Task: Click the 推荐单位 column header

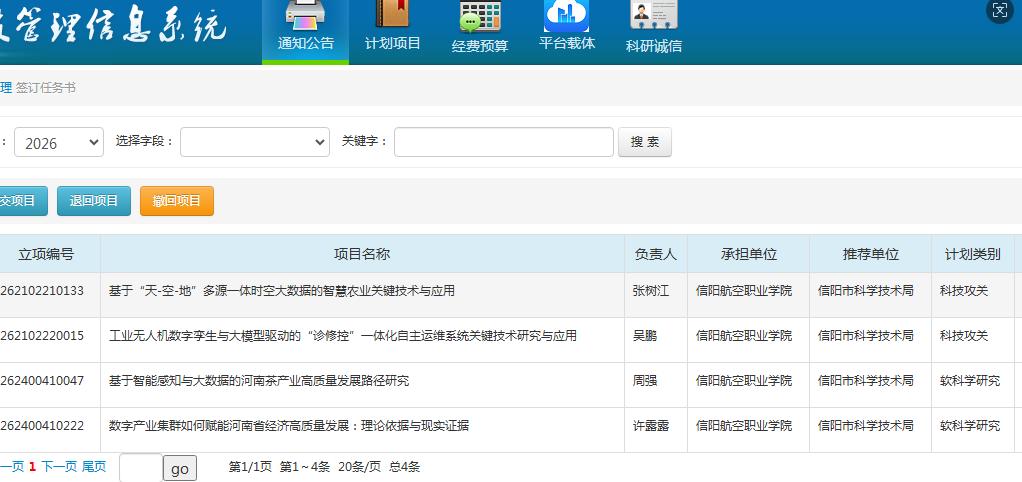Action: click(870, 254)
